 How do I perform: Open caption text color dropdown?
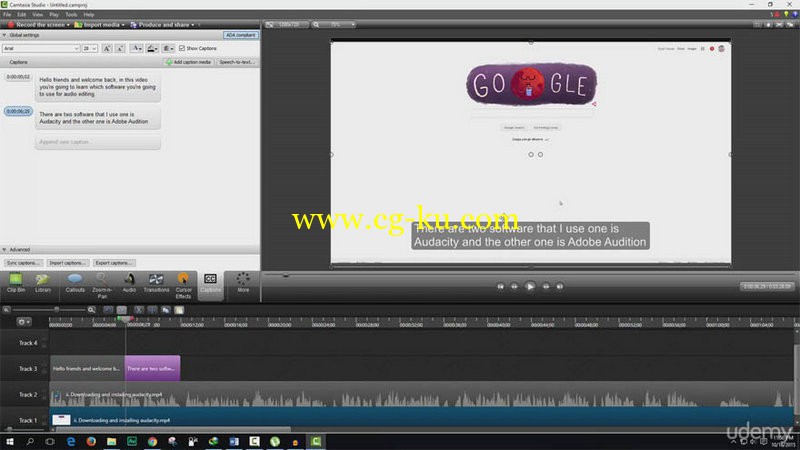pyautogui.click(x=136, y=48)
